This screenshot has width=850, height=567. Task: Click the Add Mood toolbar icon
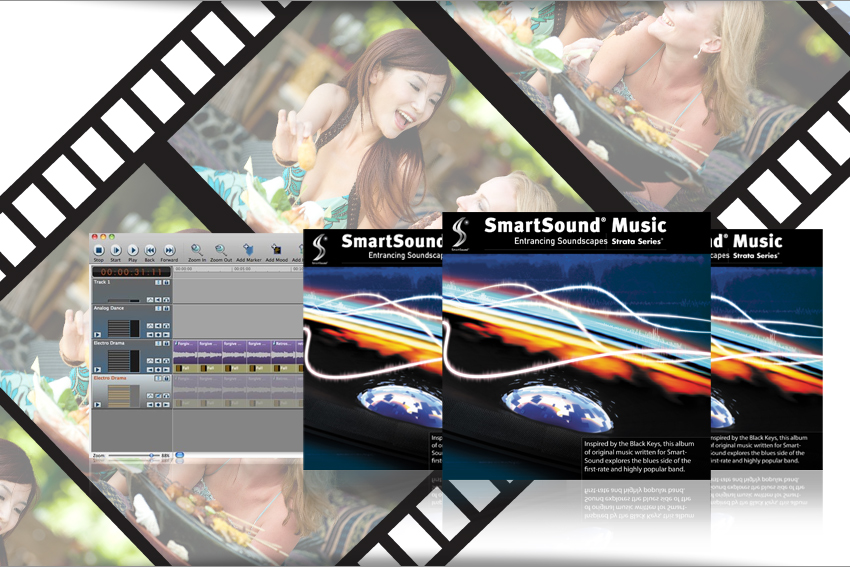pos(276,250)
